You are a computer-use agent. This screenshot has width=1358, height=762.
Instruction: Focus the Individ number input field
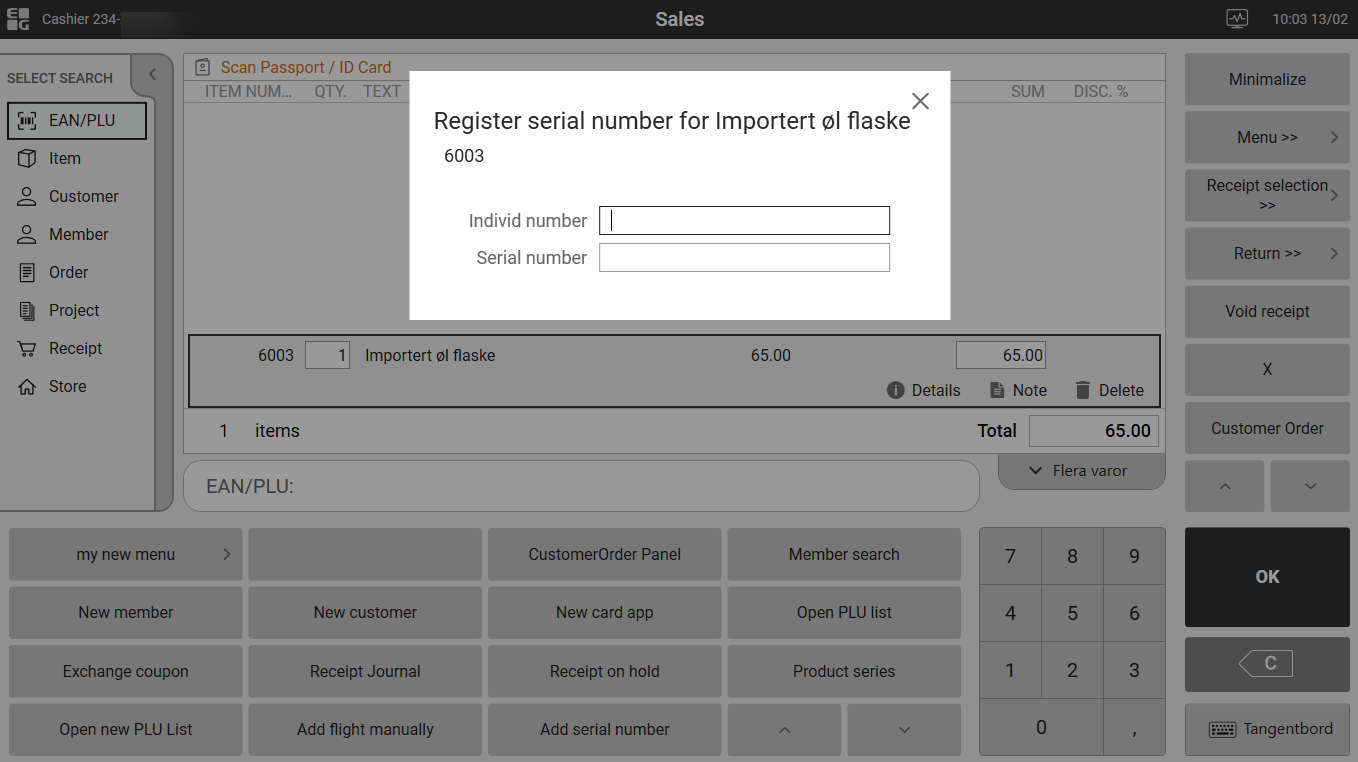[744, 221]
